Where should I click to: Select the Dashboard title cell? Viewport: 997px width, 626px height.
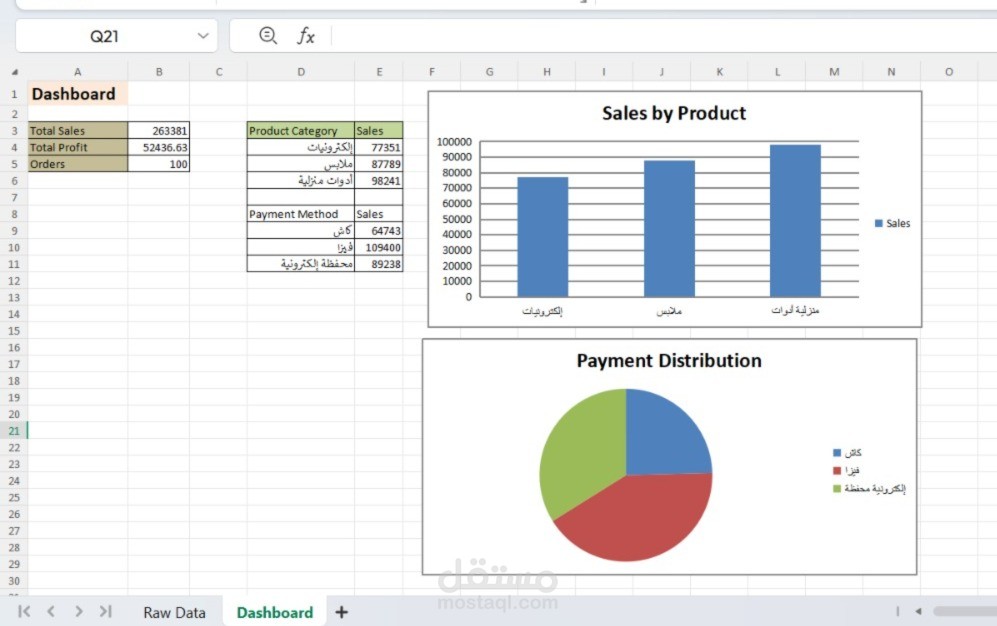pyautogui.click(x=78, y=94)
